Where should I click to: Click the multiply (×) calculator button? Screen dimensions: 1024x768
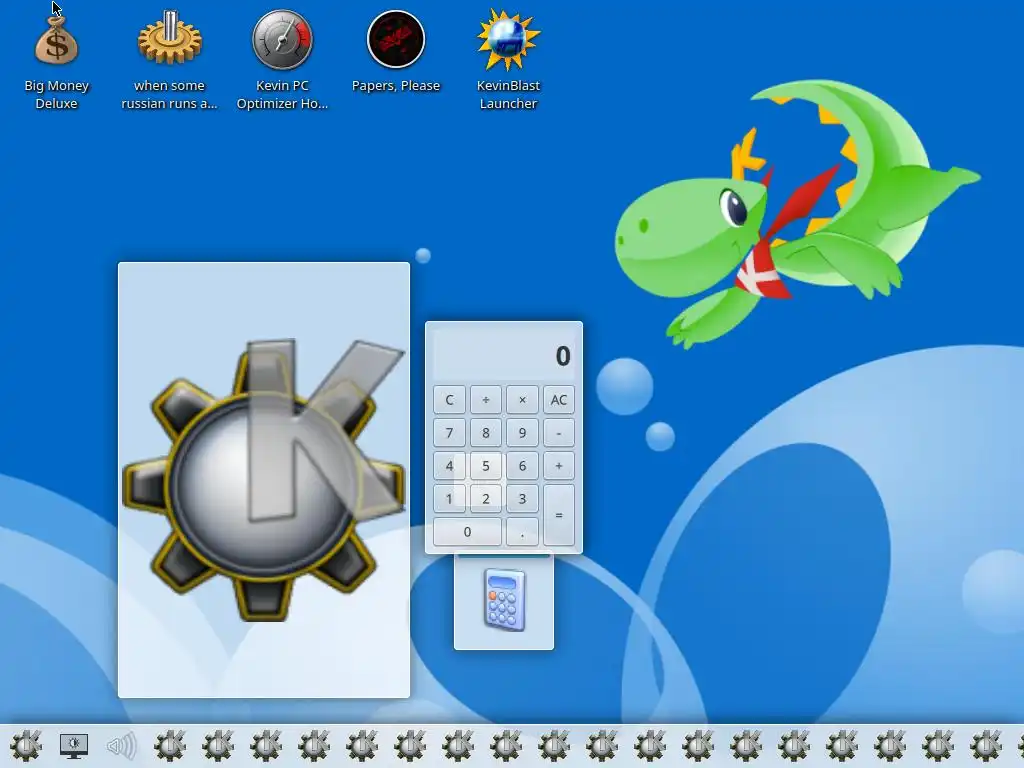pyautogui.click(x=522, y=400)
